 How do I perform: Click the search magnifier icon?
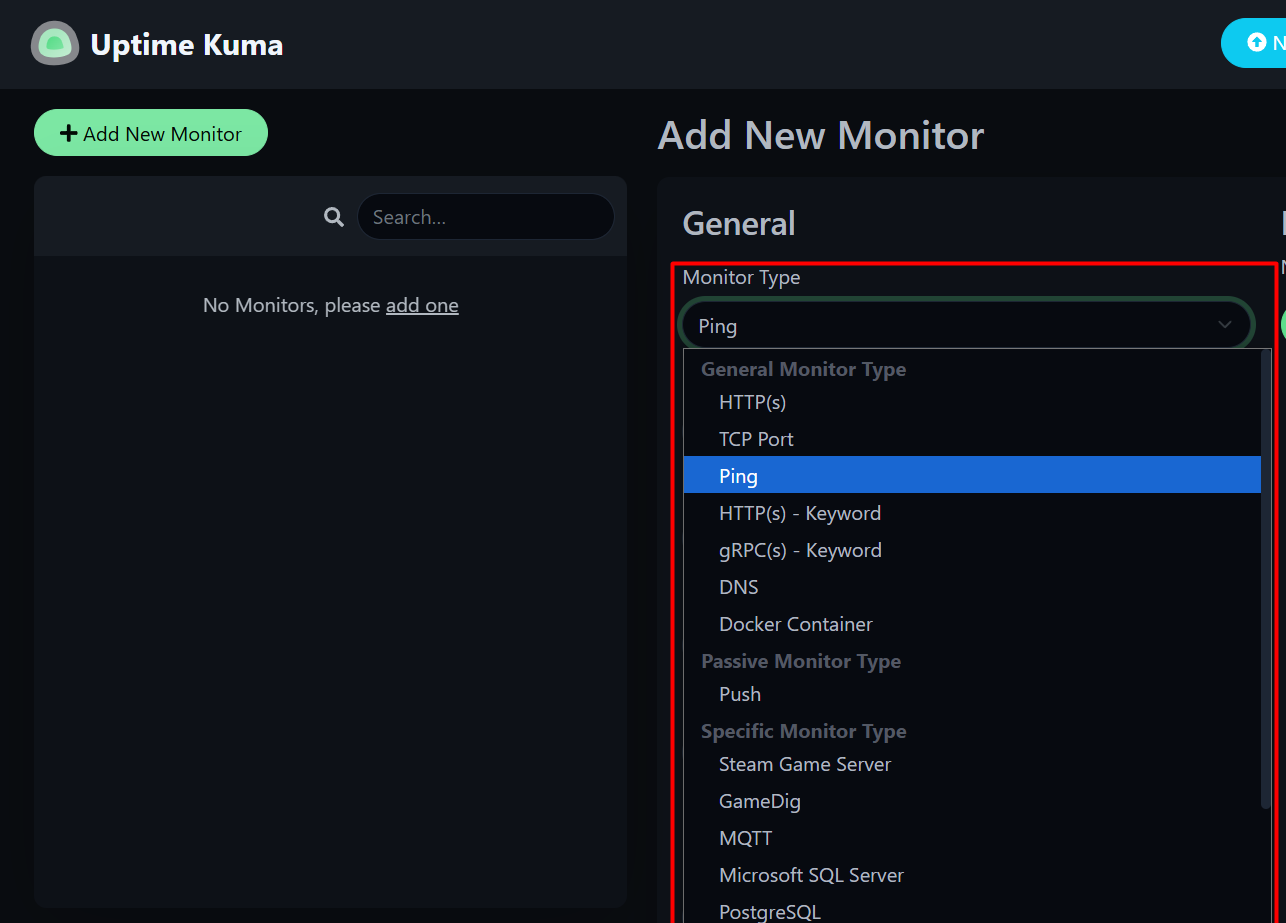point(334,217)
